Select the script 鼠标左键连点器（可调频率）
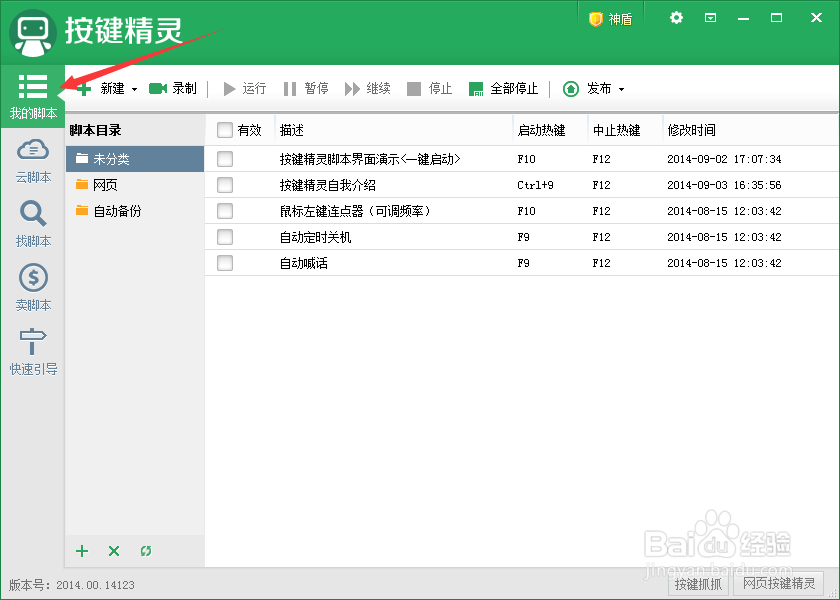 click(356, 211)
